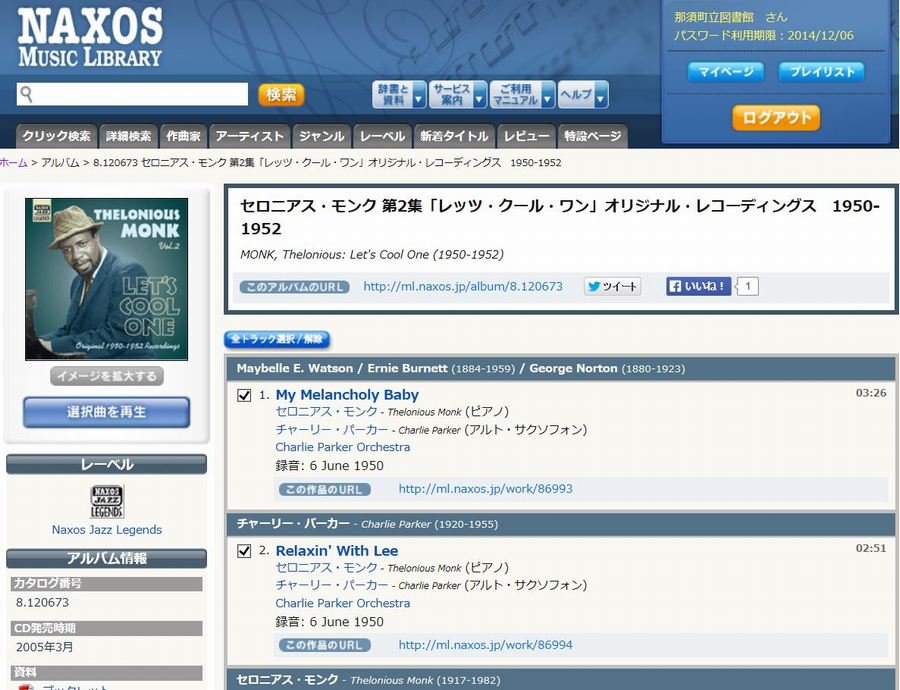
Task: Click the ログアウト button
Action: [x=776, y=118]
